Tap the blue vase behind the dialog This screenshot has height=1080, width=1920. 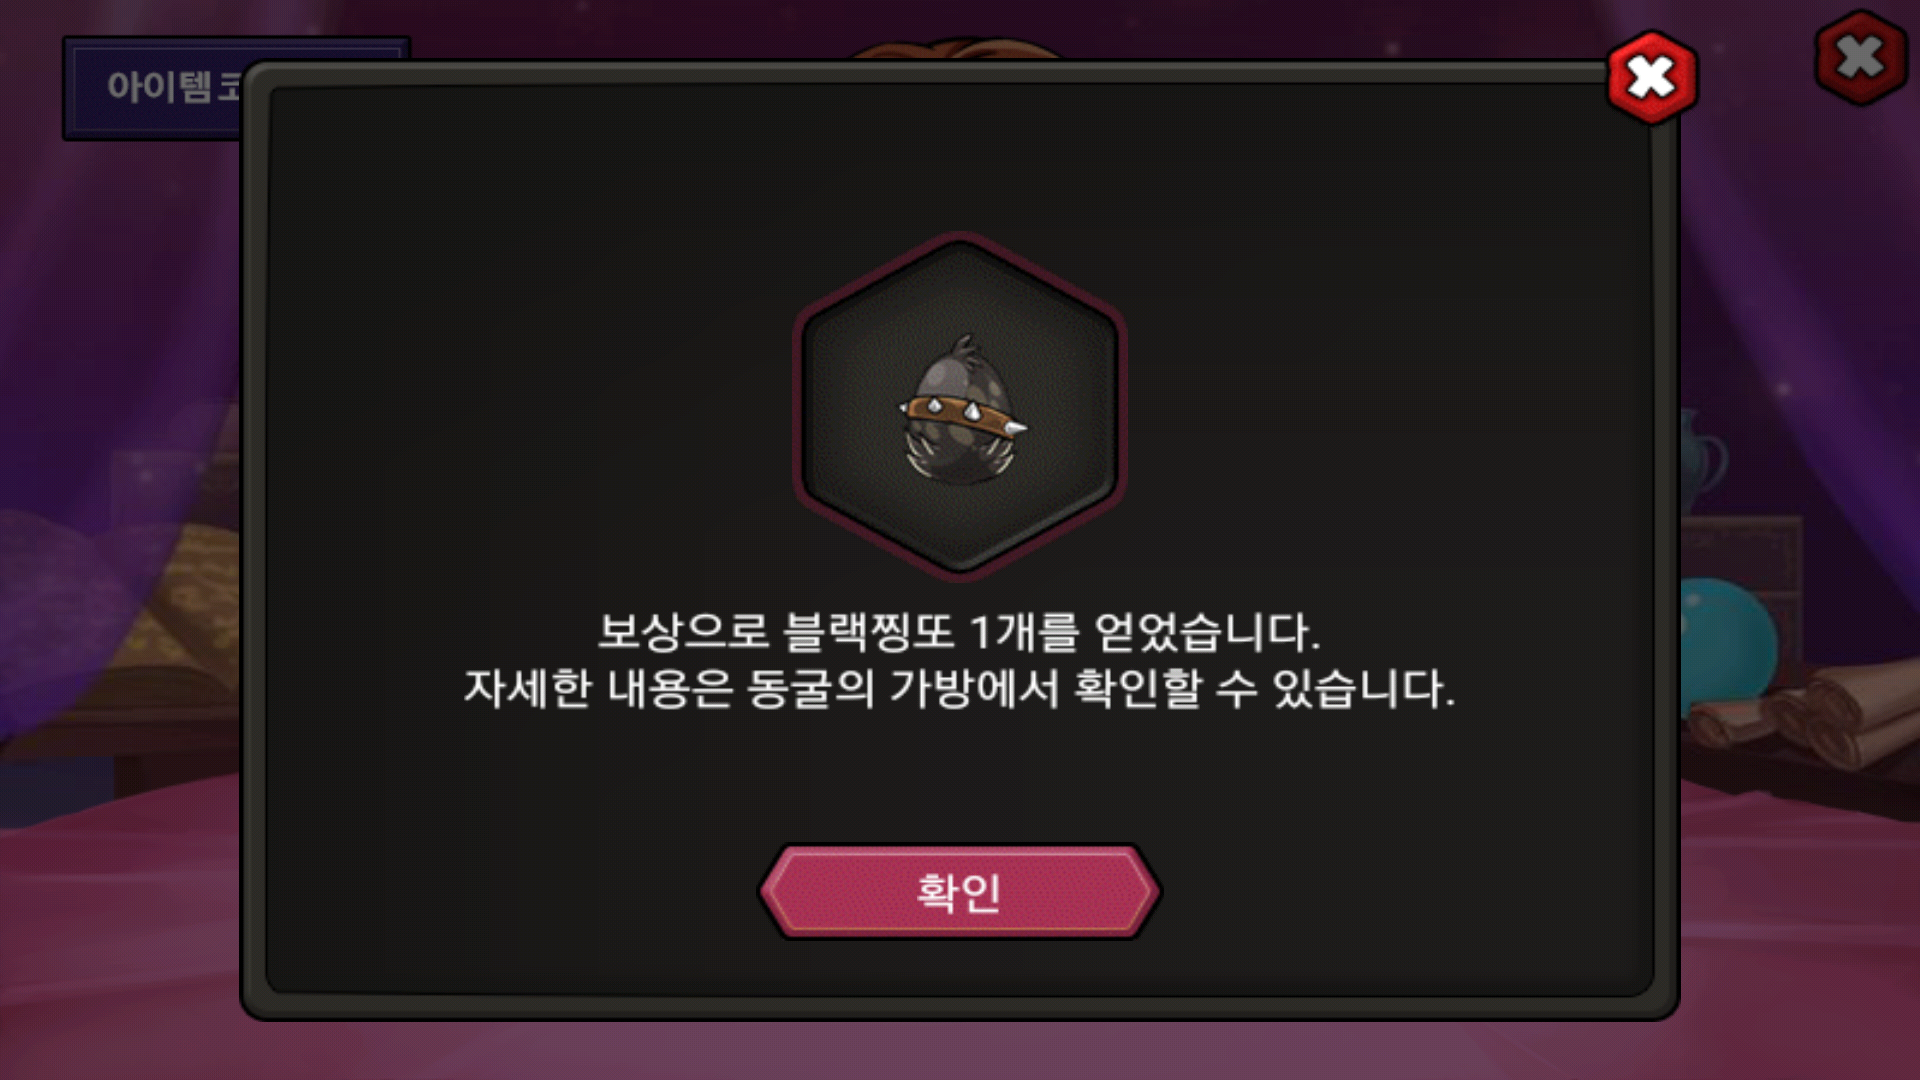(x=1702, y=462)
